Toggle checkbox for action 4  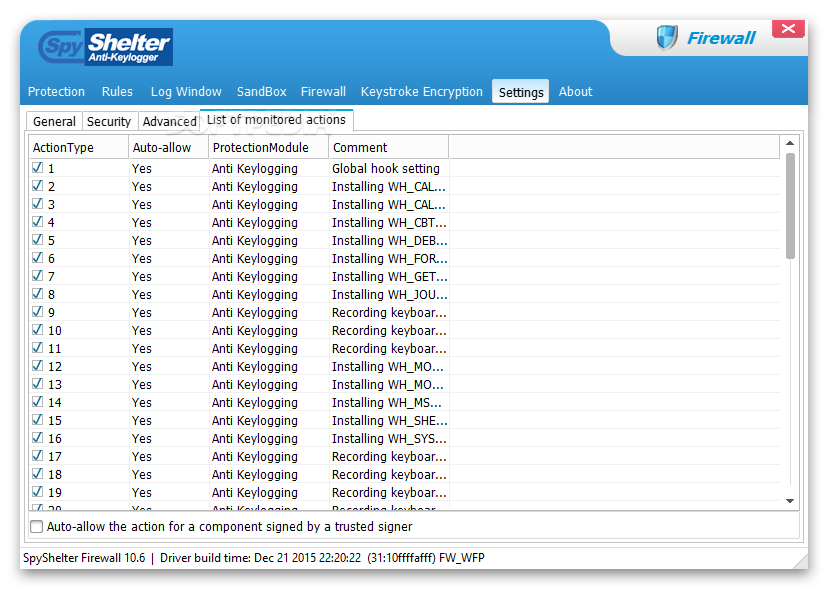tap(37, 222)
